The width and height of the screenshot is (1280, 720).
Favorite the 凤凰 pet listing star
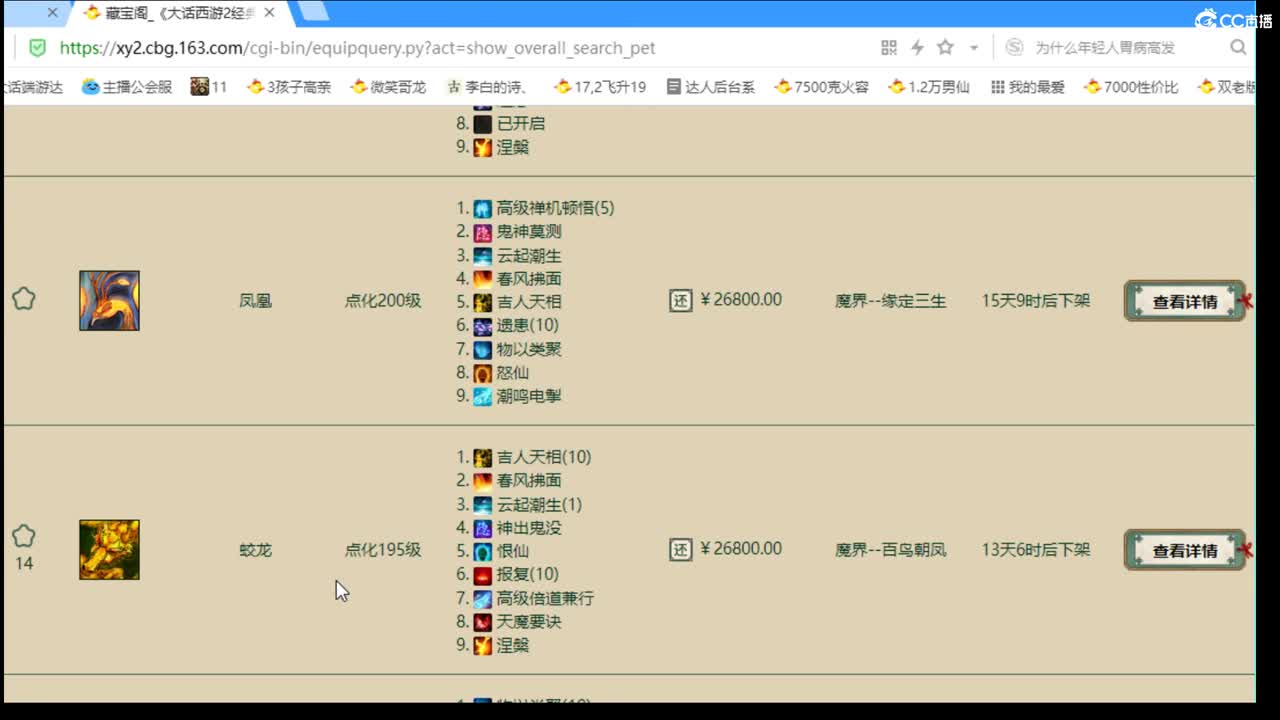(x=24, y=299)
